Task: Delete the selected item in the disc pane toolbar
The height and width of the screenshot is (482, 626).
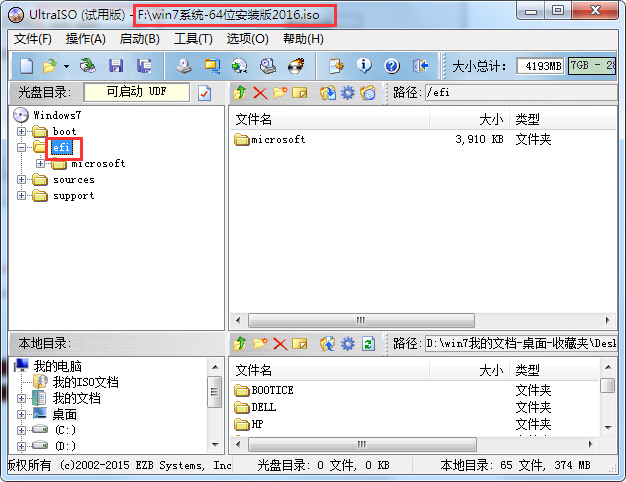Action: [x=260, y=93]
